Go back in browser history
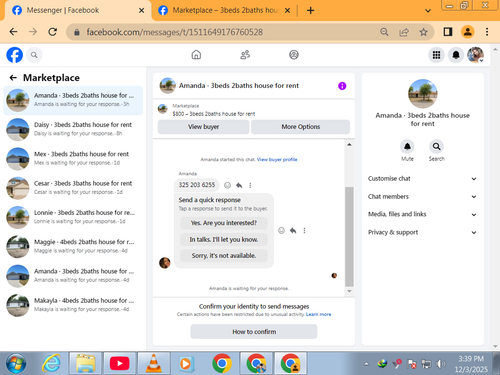Image resolution: width=500 pixels, height=375 pixels. (13, 32)
